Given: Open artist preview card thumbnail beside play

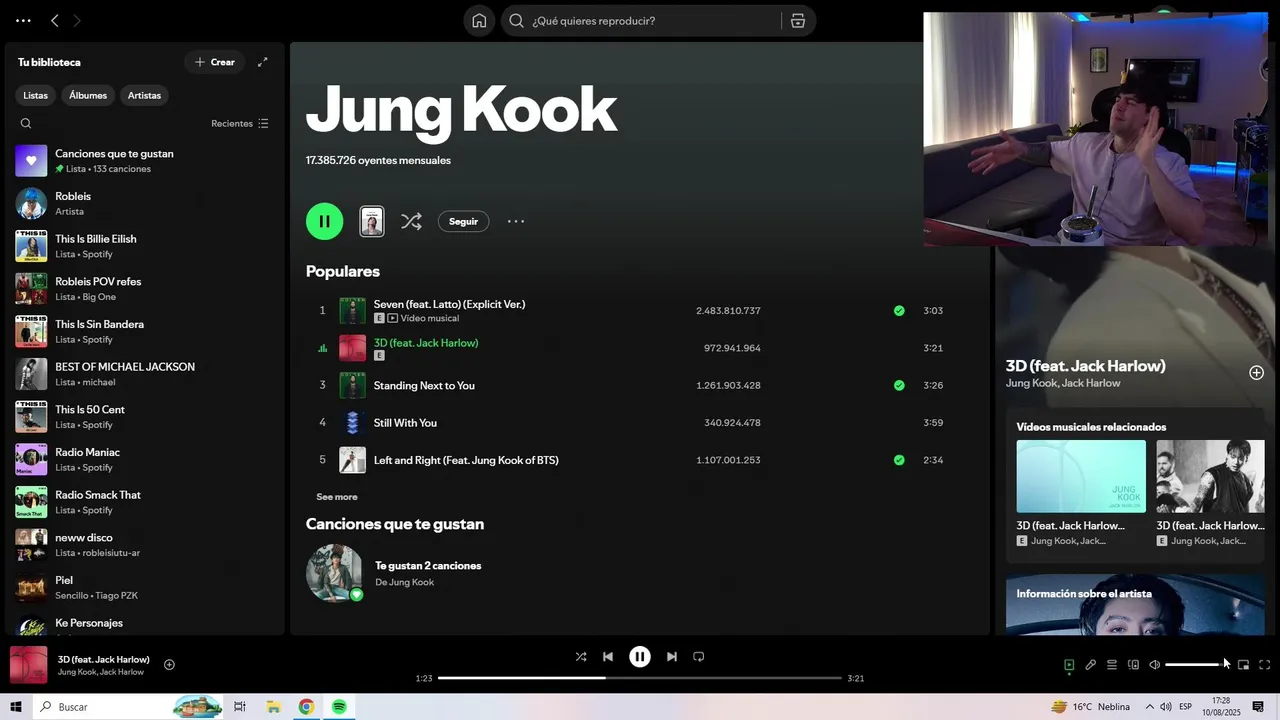Looking at the screenshot, I should click(372, 221).
